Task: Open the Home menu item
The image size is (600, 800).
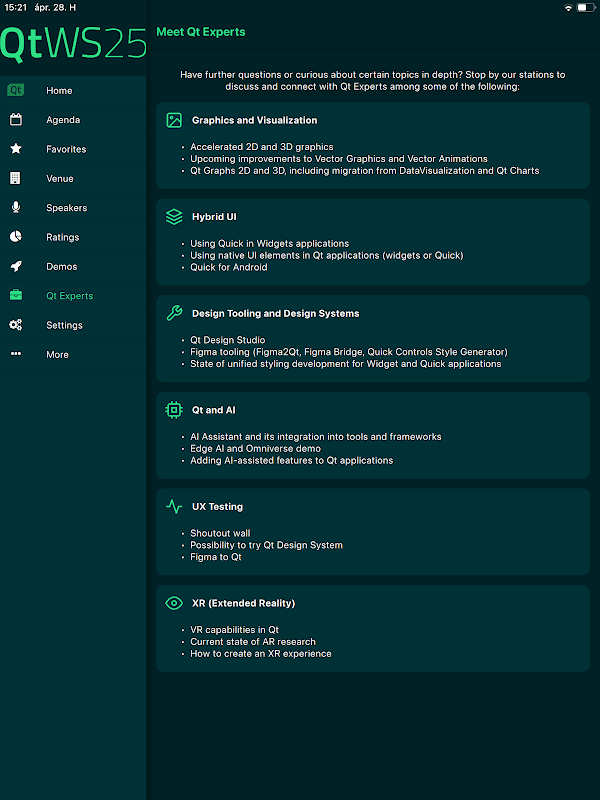Action: 73,90
